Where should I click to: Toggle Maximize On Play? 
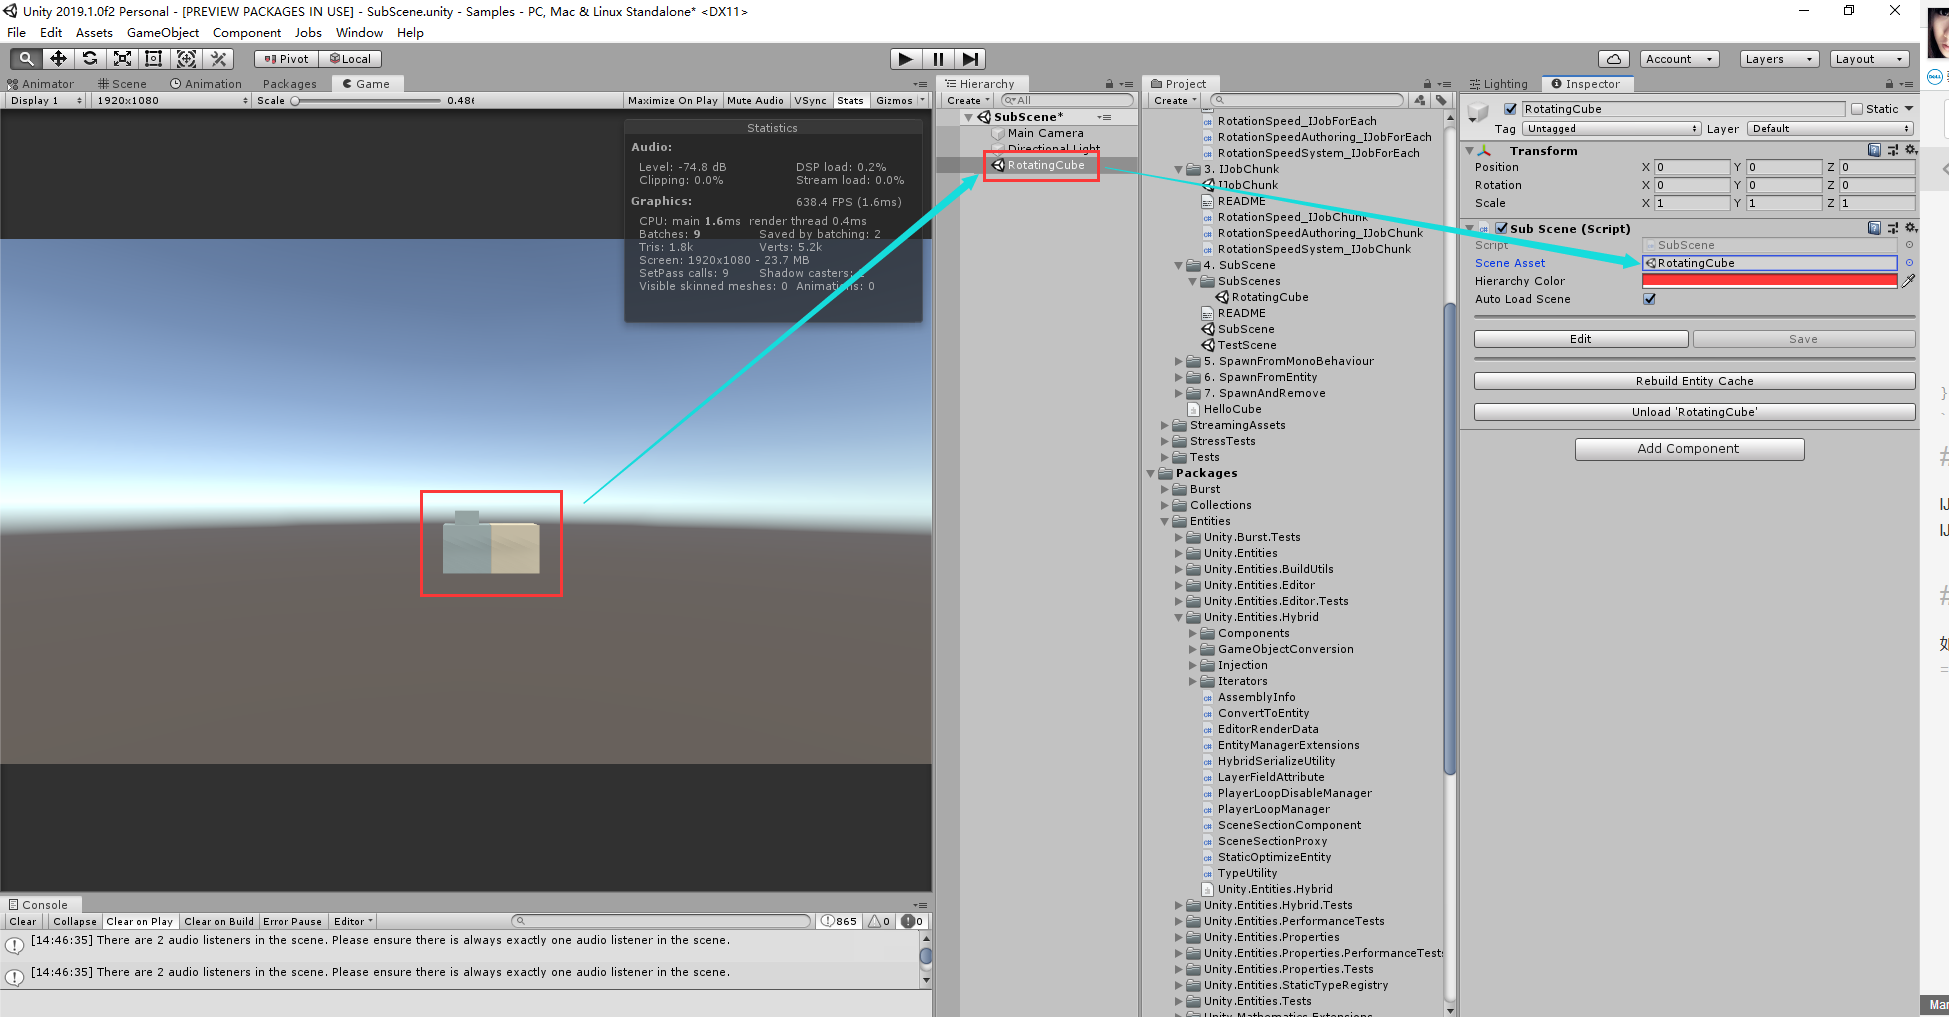[673, 100]
